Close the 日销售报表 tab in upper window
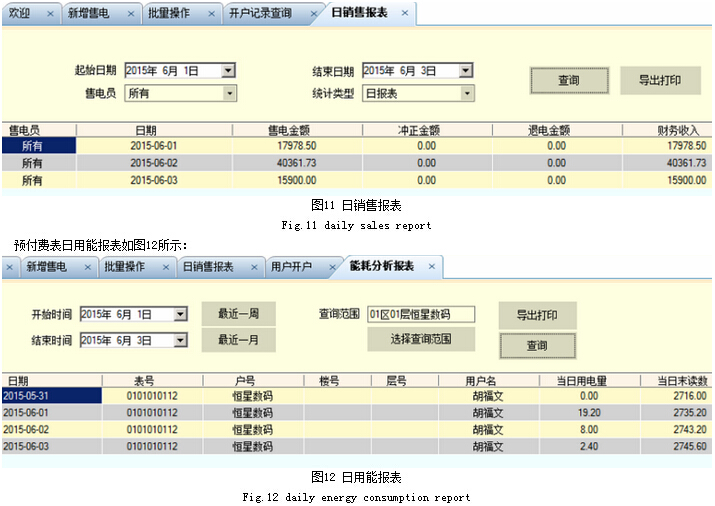Viewport: 715px width, 506px height. [405, 13]
